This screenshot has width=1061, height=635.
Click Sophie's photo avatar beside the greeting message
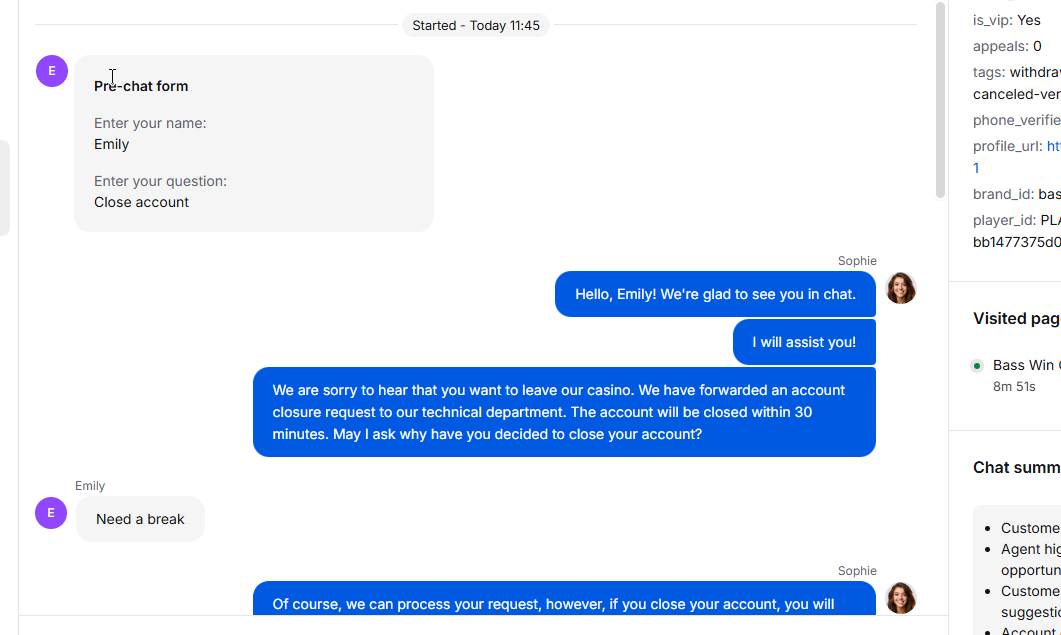(901, 288)
